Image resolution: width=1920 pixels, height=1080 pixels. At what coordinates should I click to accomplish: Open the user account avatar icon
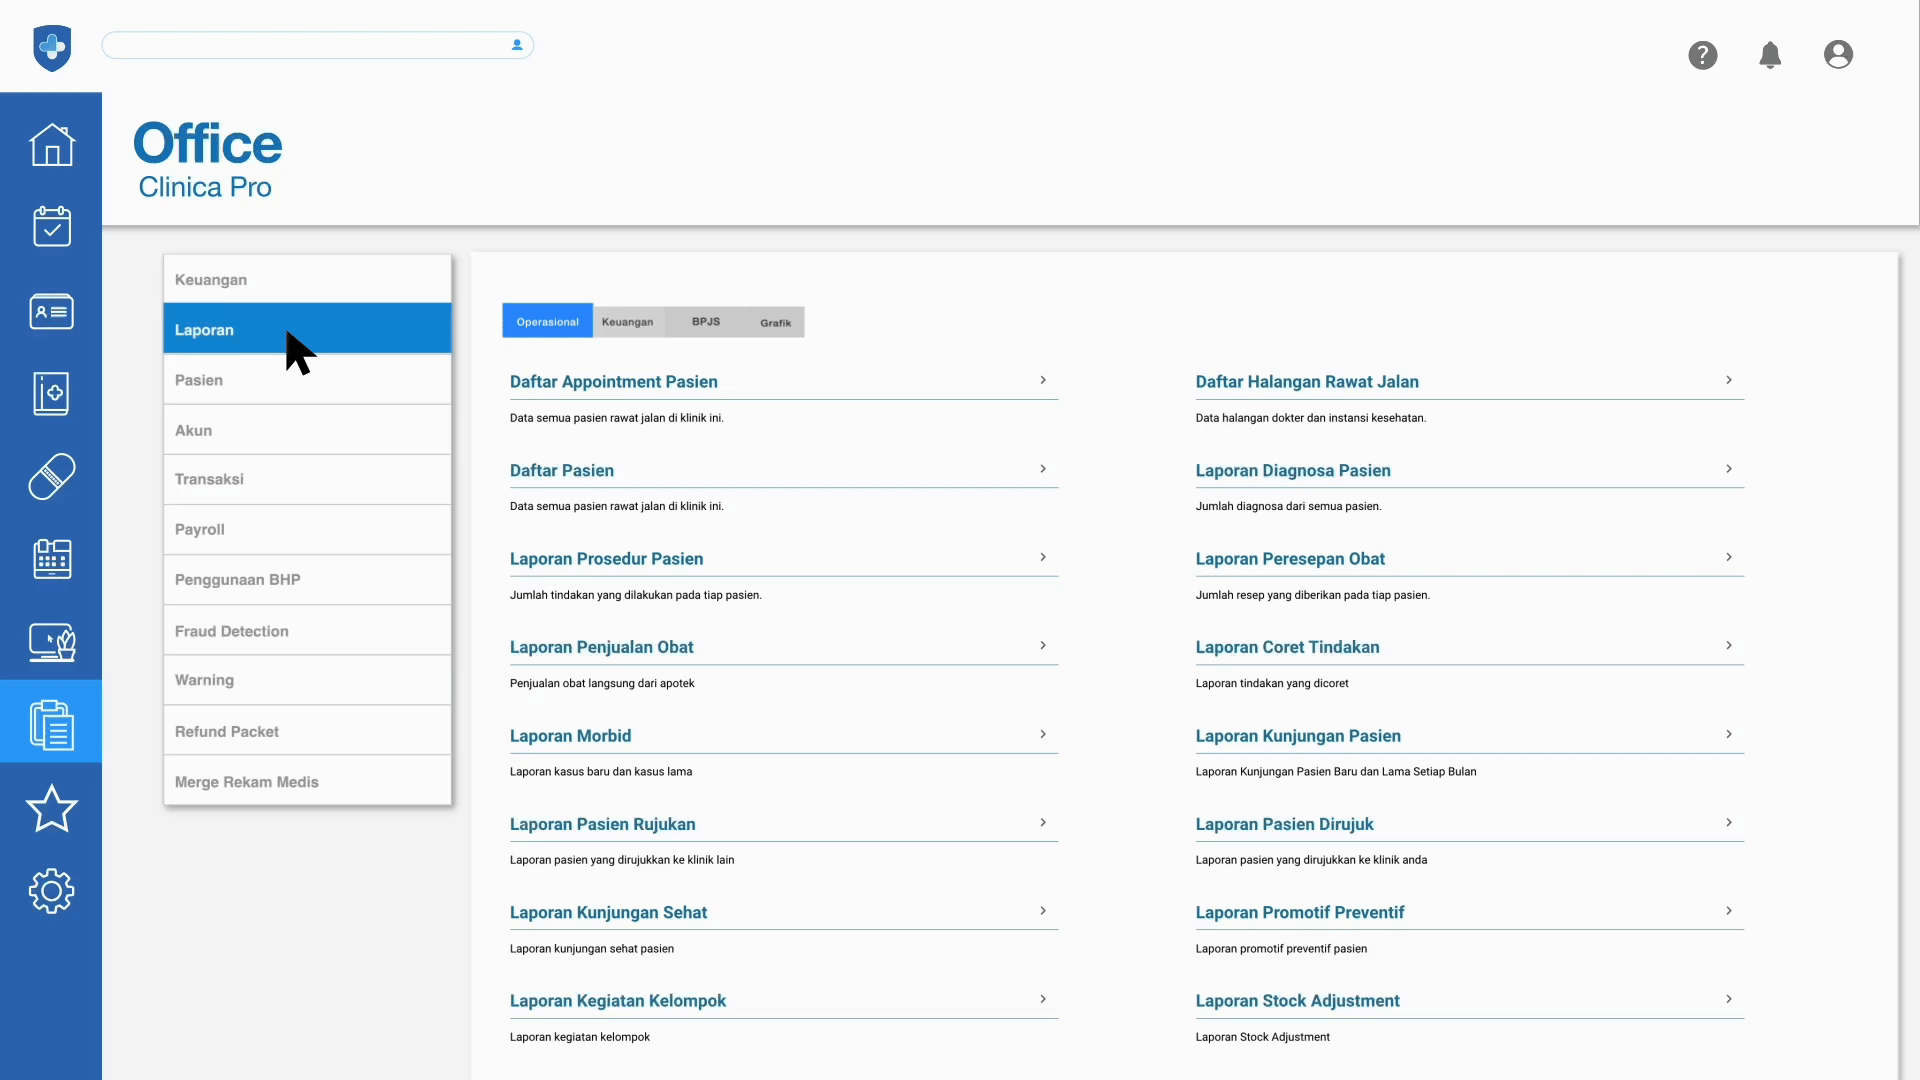1837,55
